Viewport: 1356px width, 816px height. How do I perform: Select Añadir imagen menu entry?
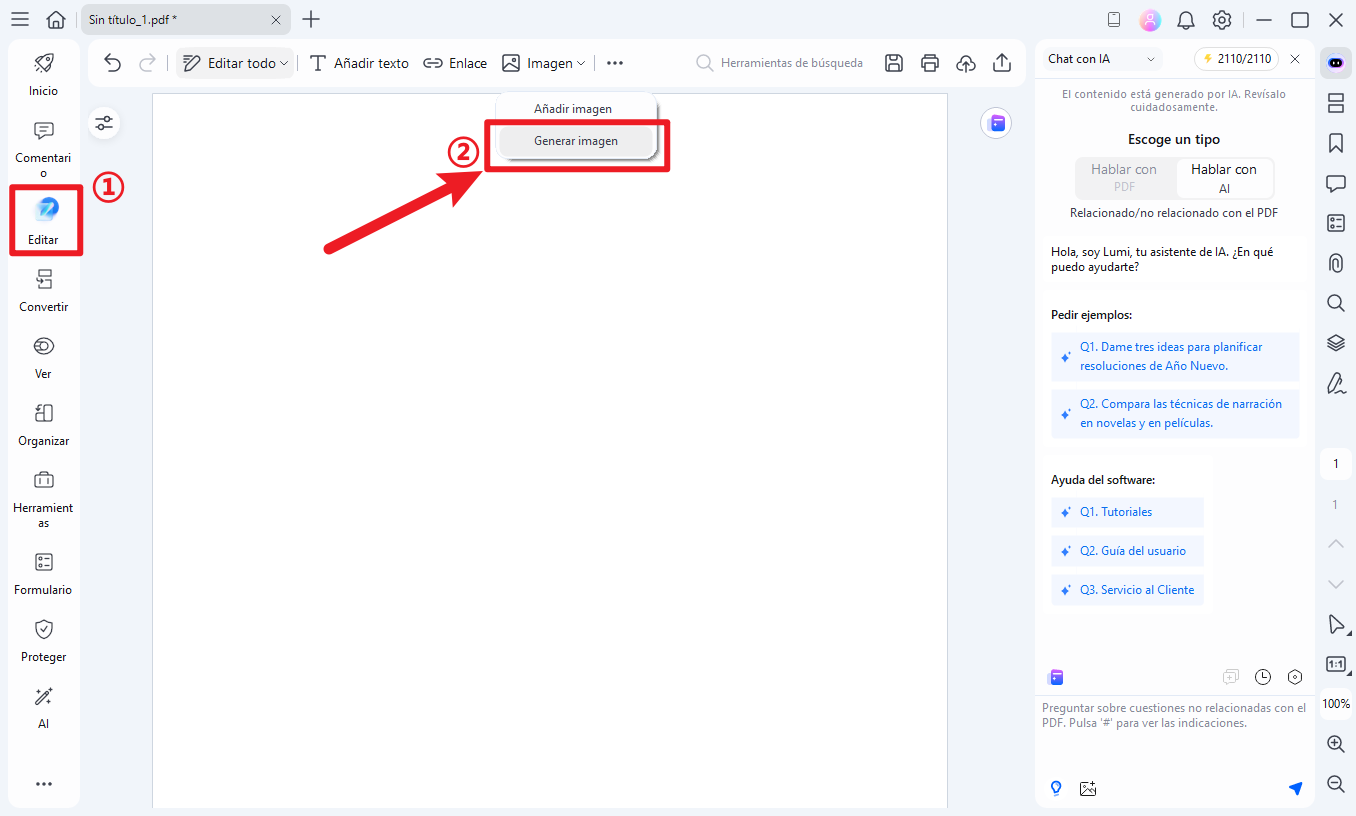coord(573,109)
